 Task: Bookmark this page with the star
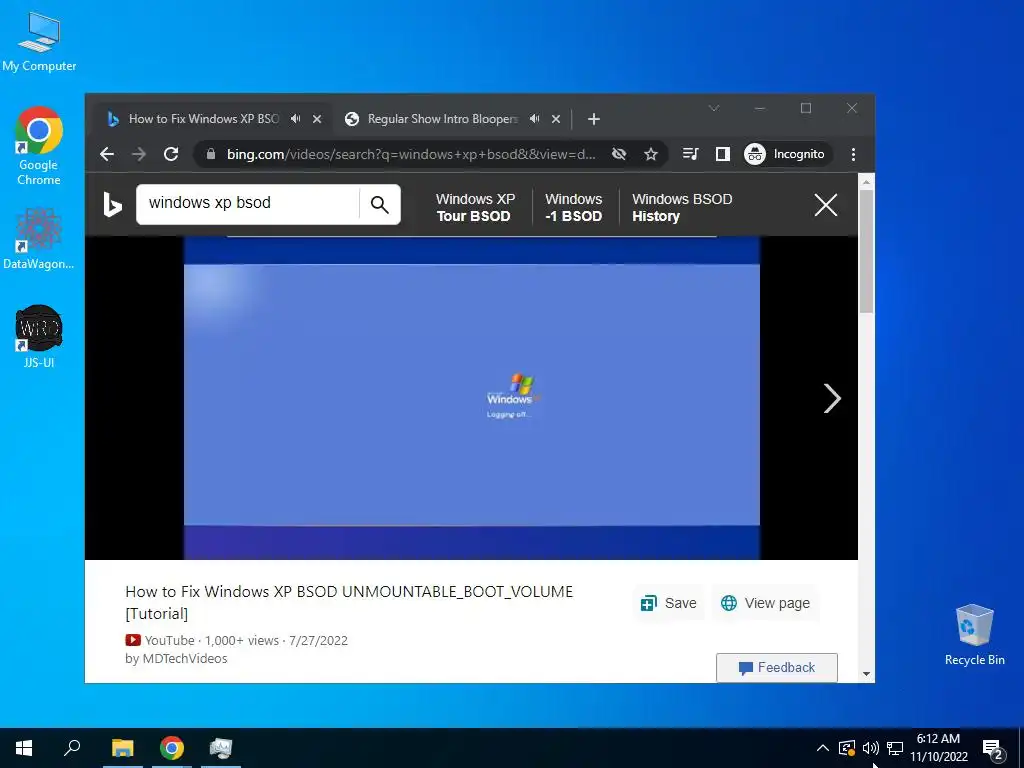[650, 154]
